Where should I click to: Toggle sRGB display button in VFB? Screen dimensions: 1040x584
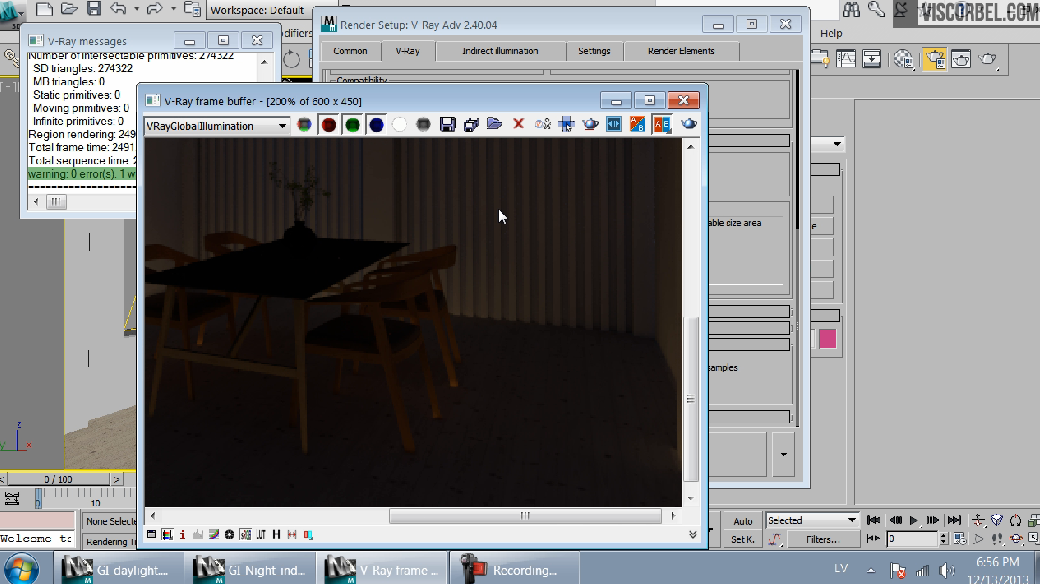tap(245, 534)
